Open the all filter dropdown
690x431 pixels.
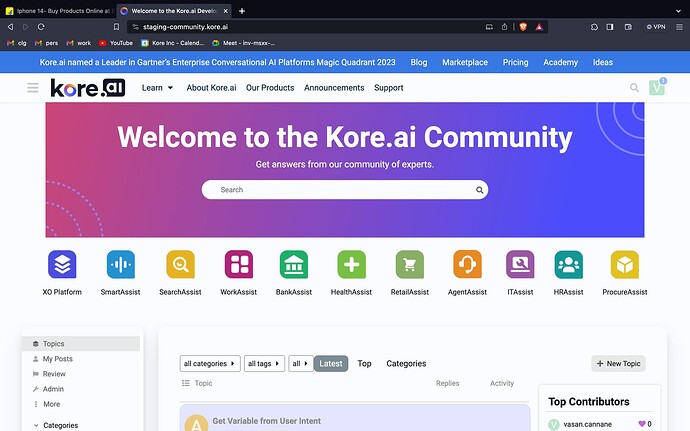301,364
